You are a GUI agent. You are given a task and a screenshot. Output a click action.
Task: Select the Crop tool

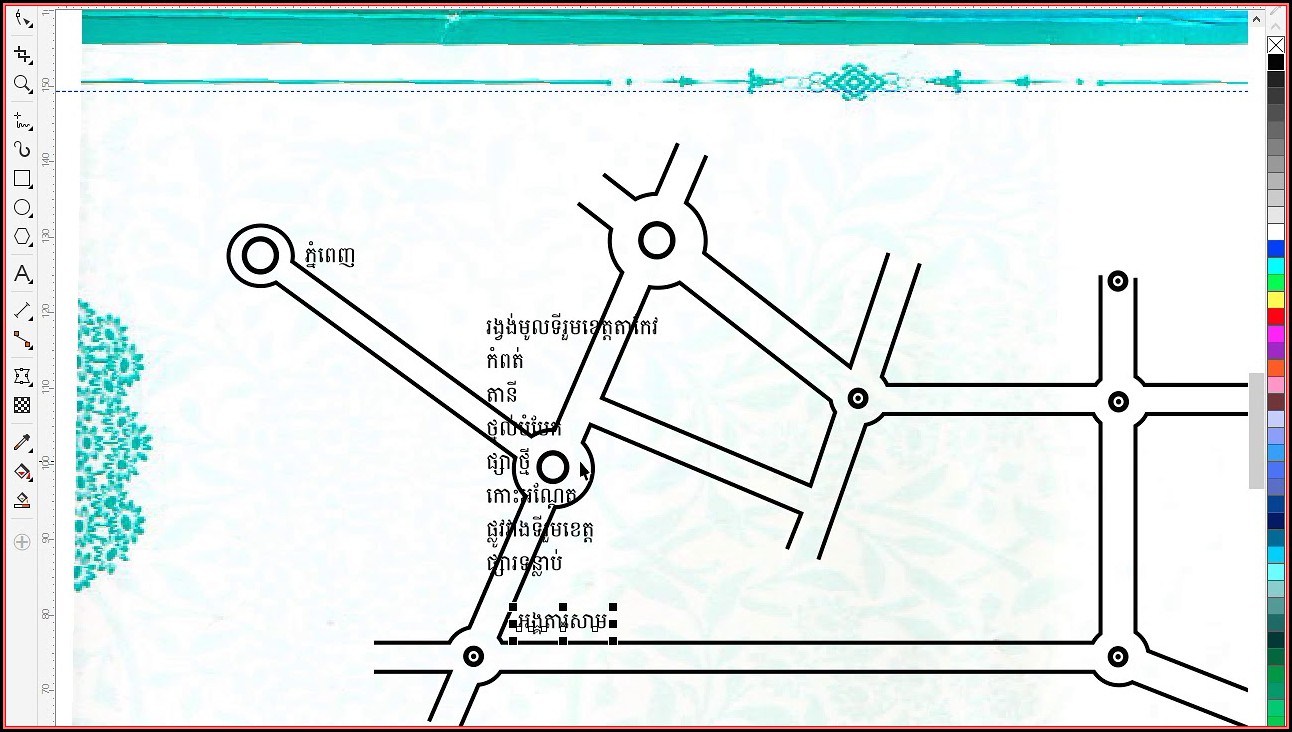pos(22,54)
